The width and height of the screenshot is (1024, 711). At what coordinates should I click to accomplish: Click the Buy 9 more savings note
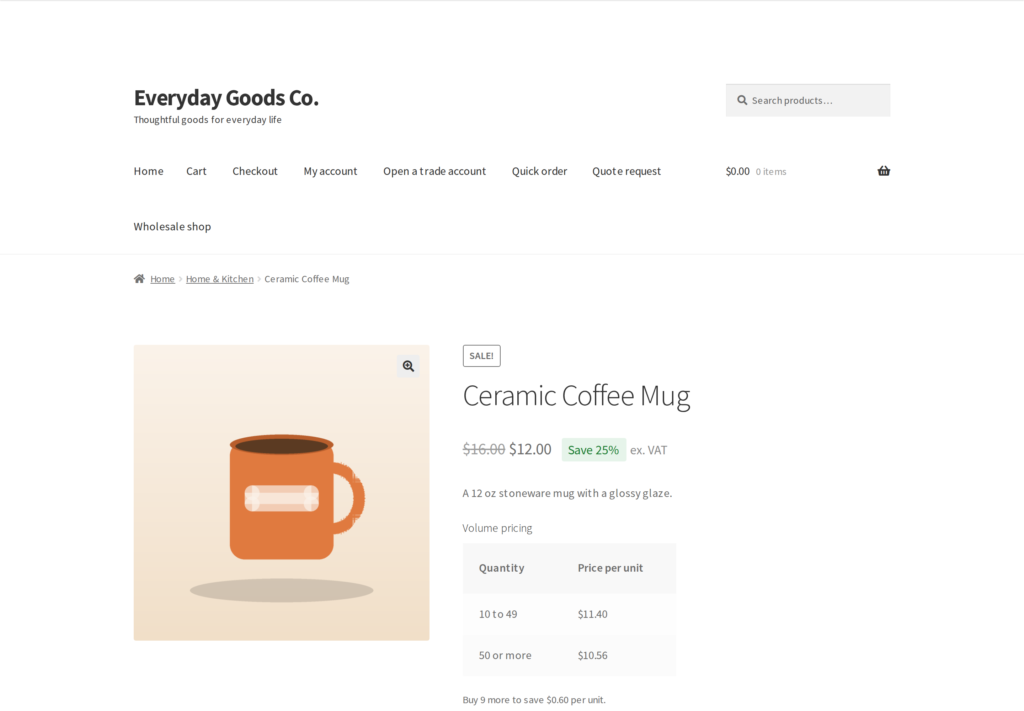(534, 700)
